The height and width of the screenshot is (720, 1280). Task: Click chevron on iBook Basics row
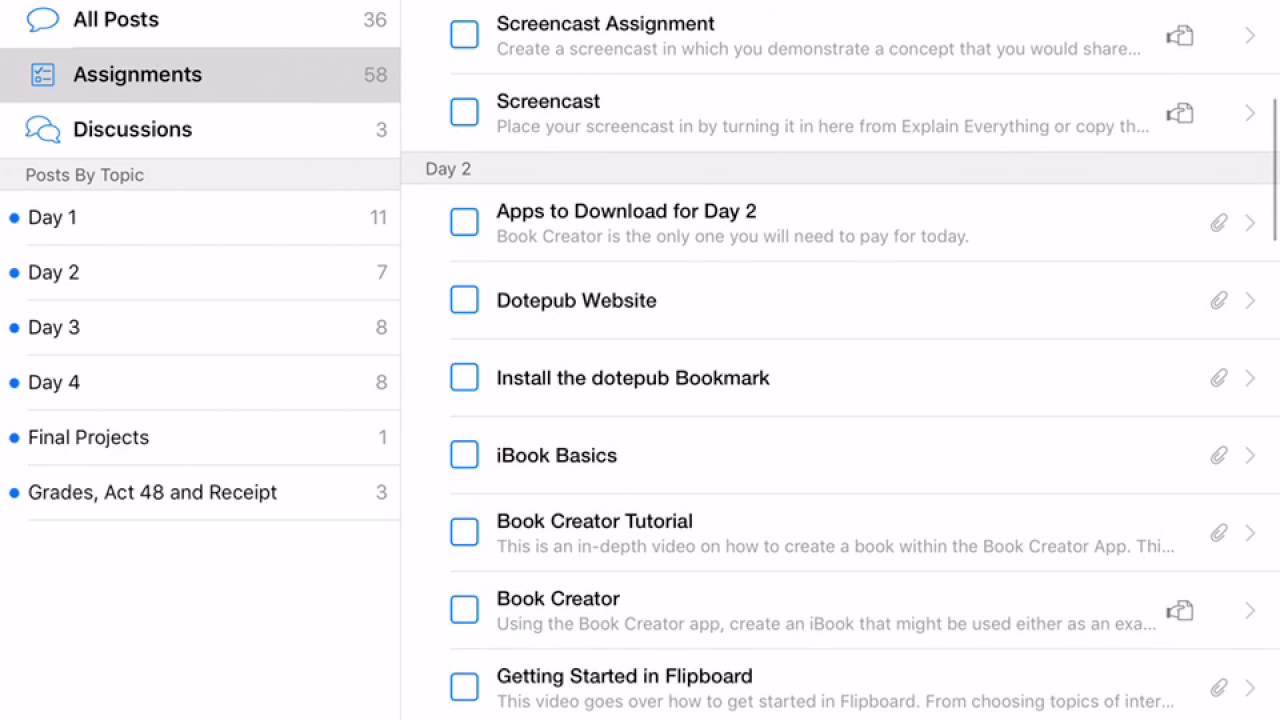[x=1250, y=455]
